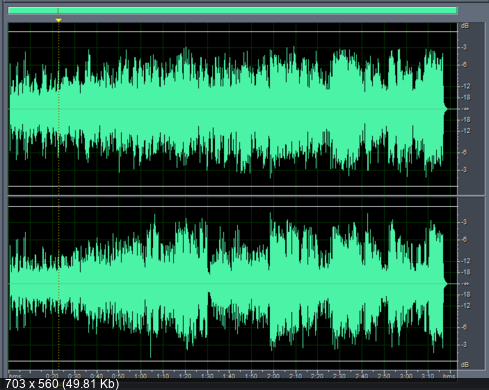Screen dimensions: 489x390
Task: Click the green overview bar above the waveform
Action: click(232, 11)
